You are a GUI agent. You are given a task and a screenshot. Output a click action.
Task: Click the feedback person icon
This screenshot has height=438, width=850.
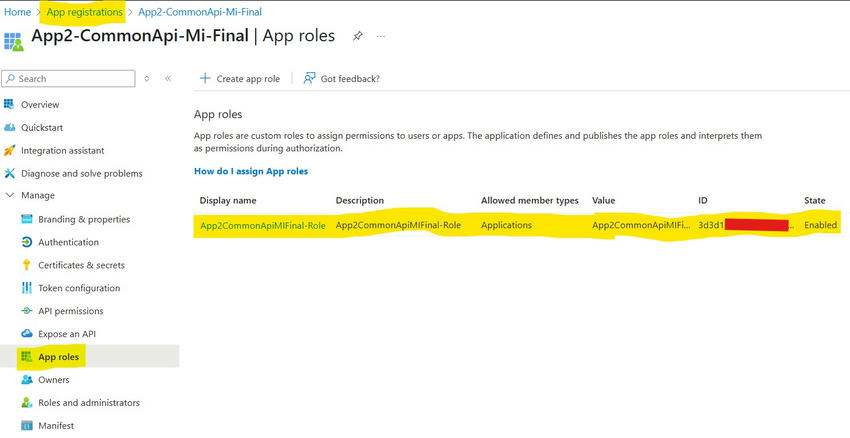309,79
